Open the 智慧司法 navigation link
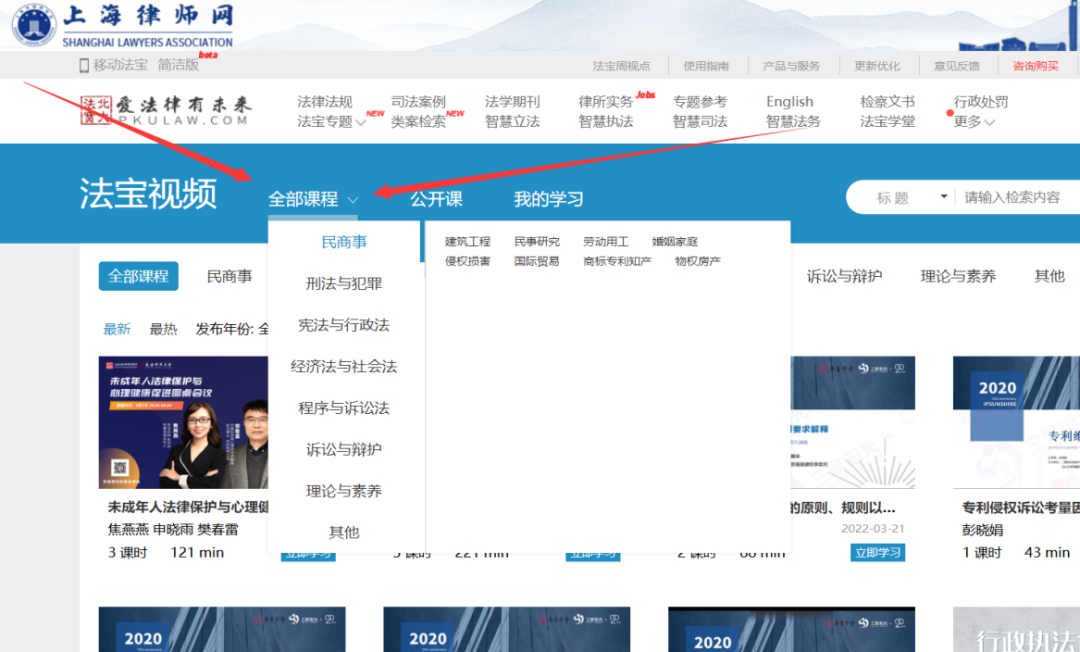 coord(700,122)
